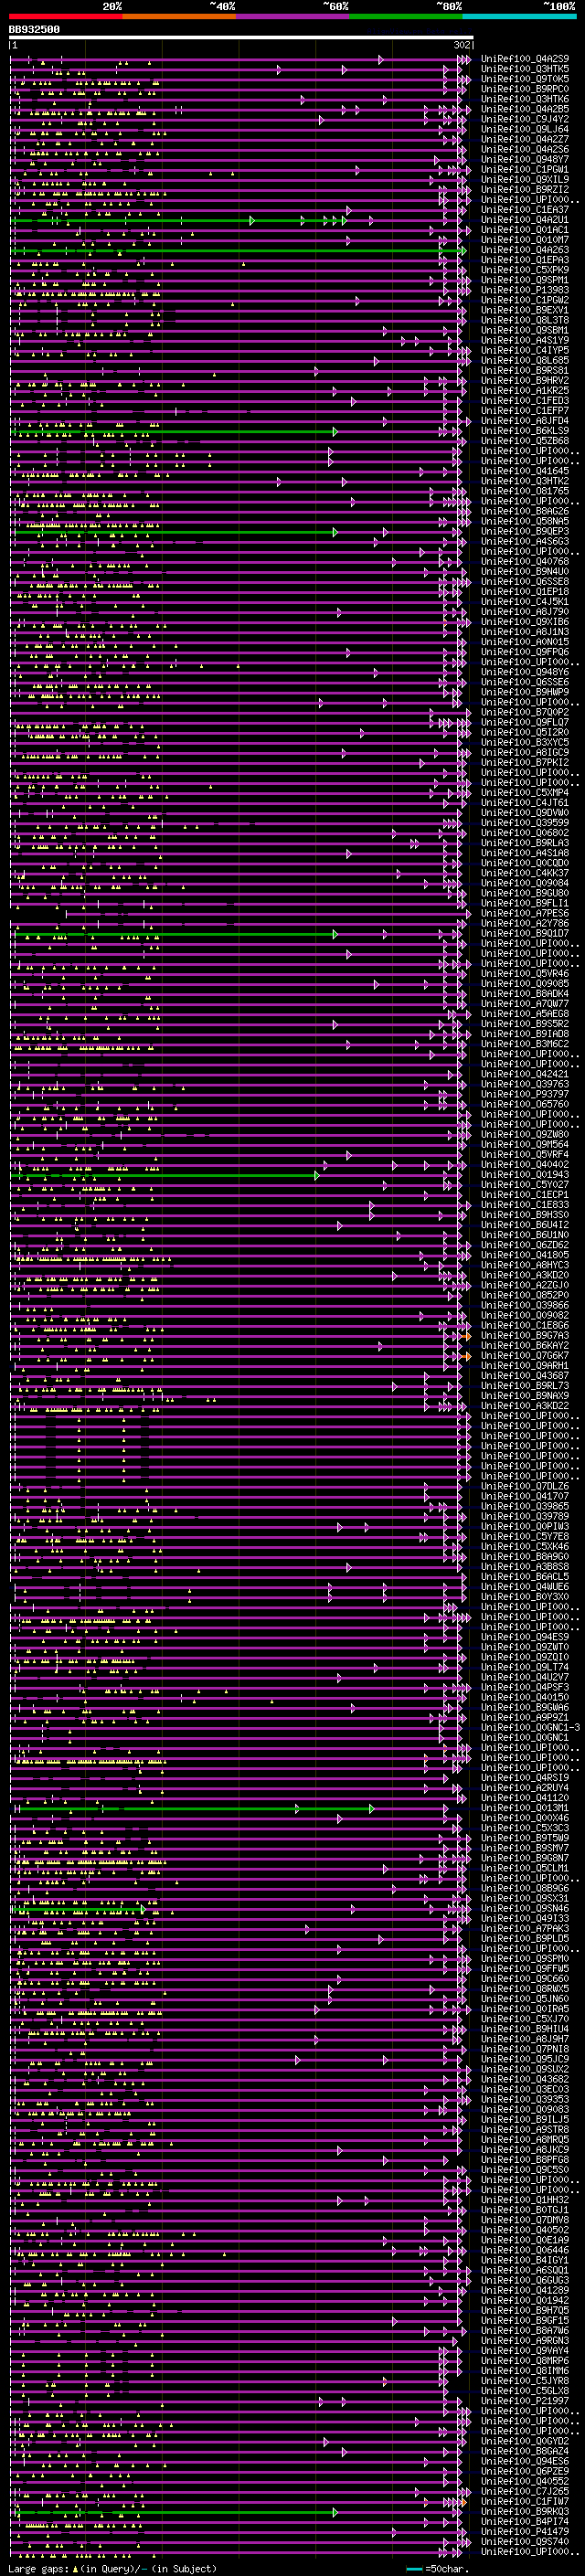Screen dimensions: 585x2576
Task: Select the UniRef100_A8HYC3 label
Action: pos(525,1265)
